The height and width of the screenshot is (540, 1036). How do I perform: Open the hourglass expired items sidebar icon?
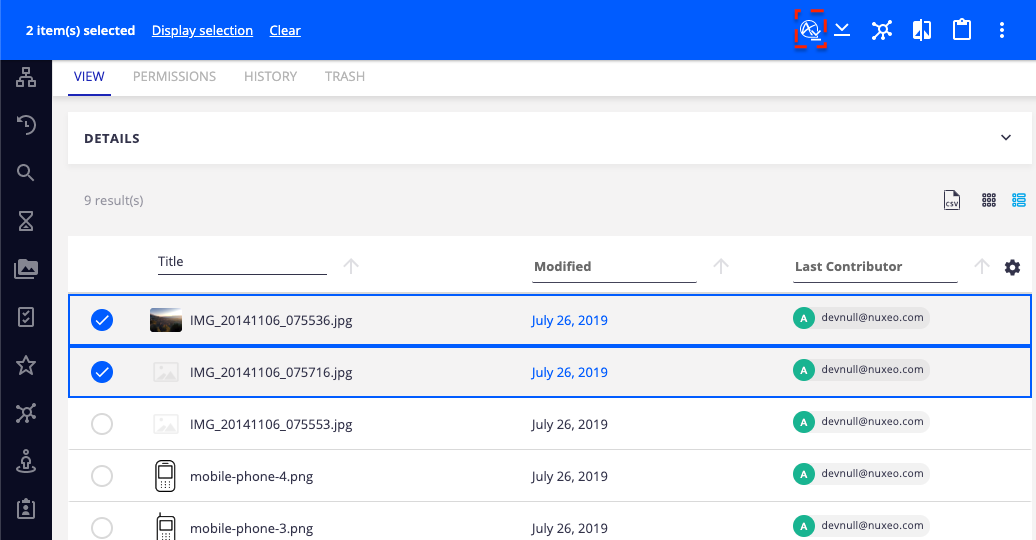(26, 221)
